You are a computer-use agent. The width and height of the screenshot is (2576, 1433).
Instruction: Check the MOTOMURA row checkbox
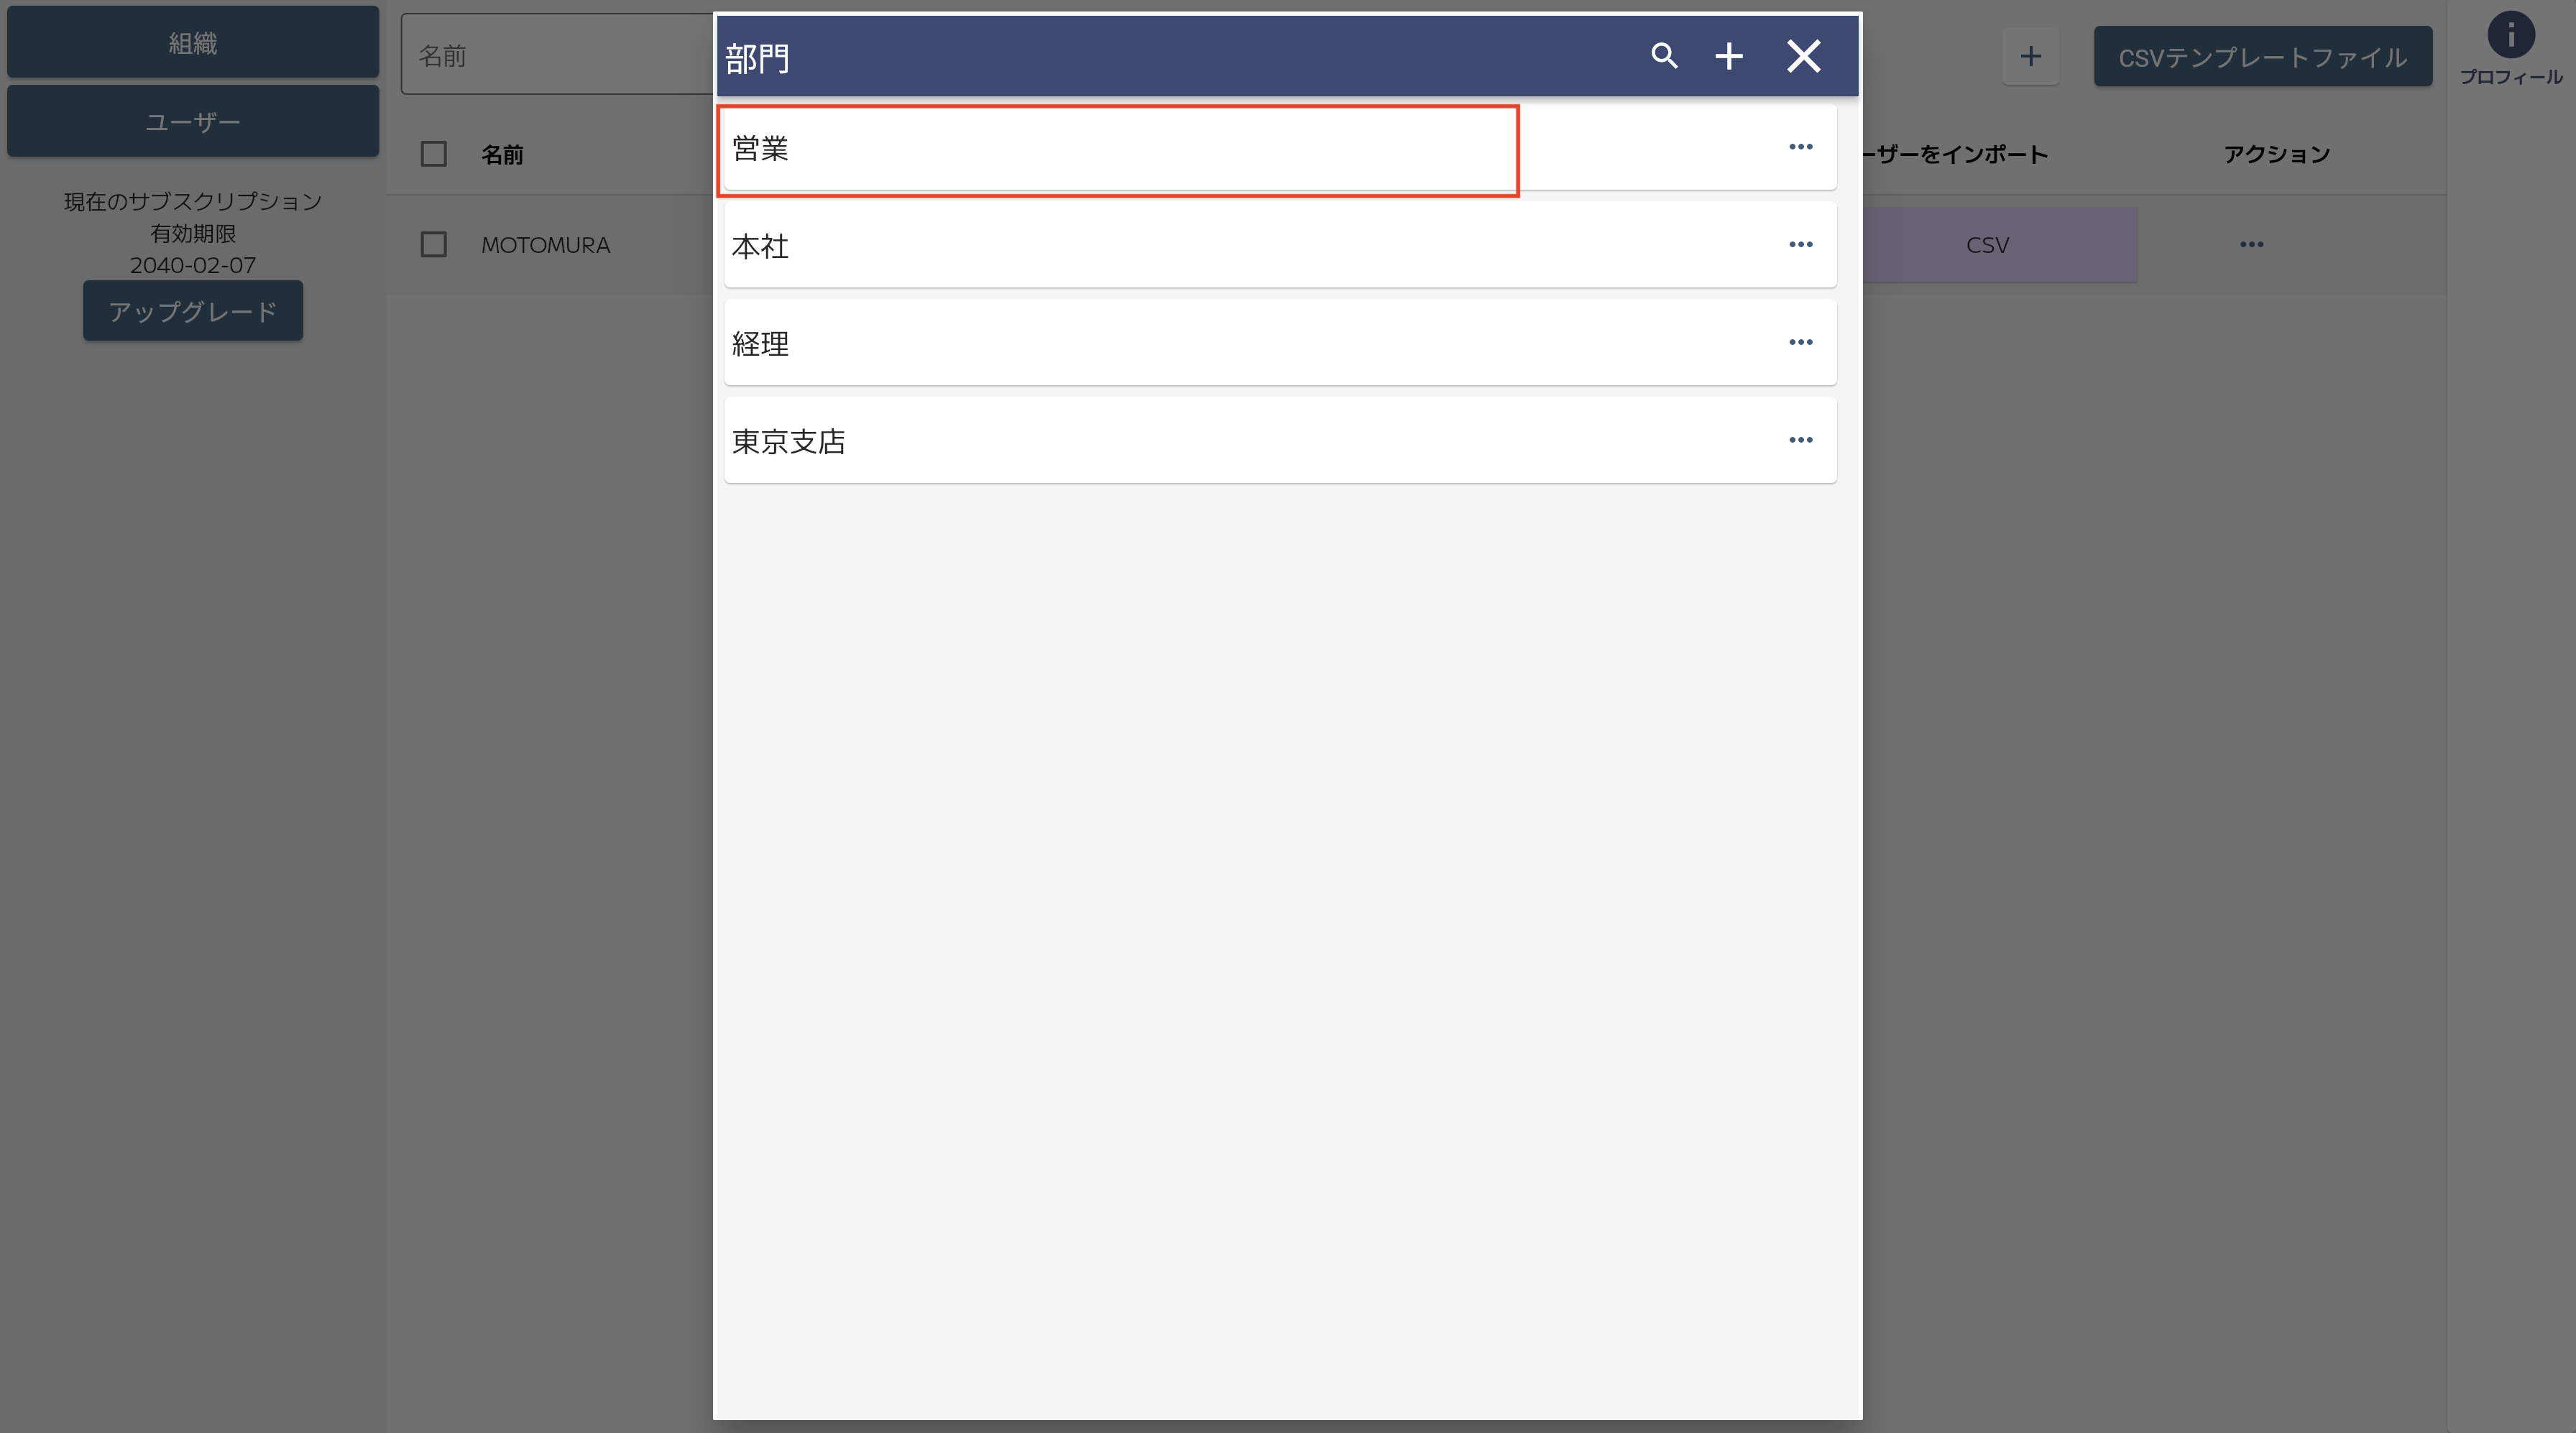[x=433, y=245]
